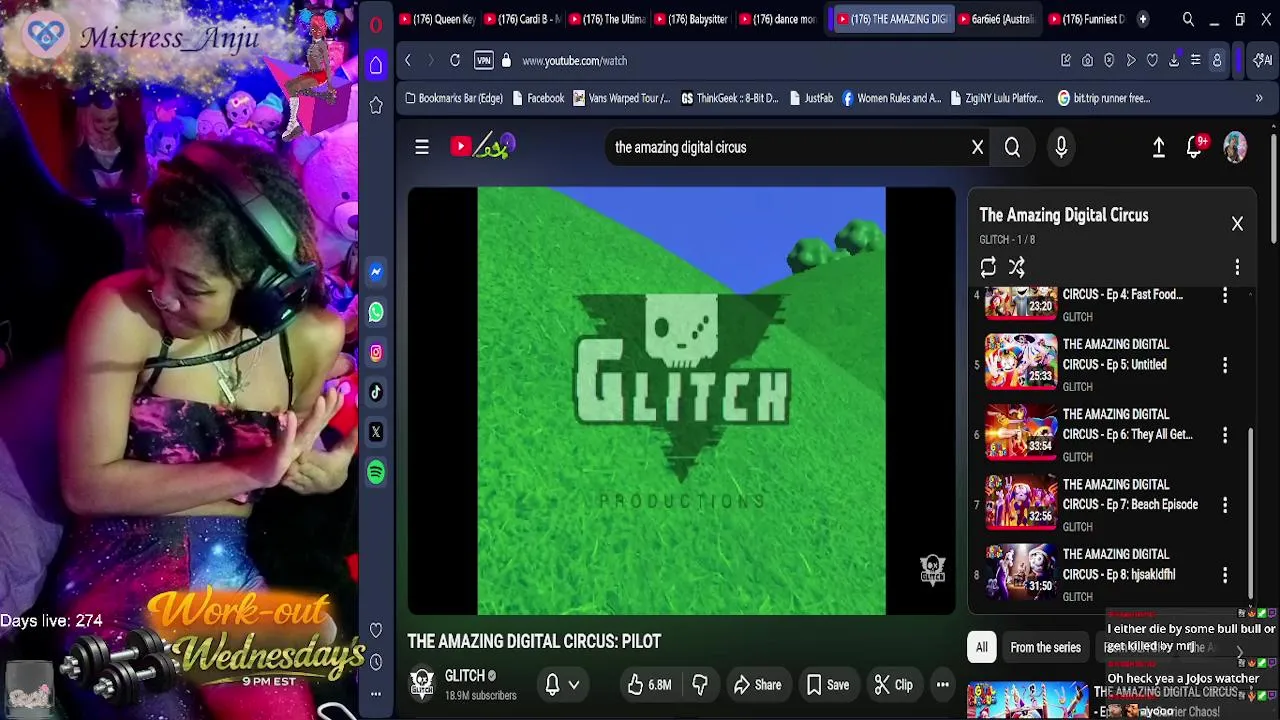Image resolution: width=1280 pixels, height=720 pixels.
Task: Open options for Ep 4: Fast Food
Action: pyautogui.click(x=1225, y=295)
